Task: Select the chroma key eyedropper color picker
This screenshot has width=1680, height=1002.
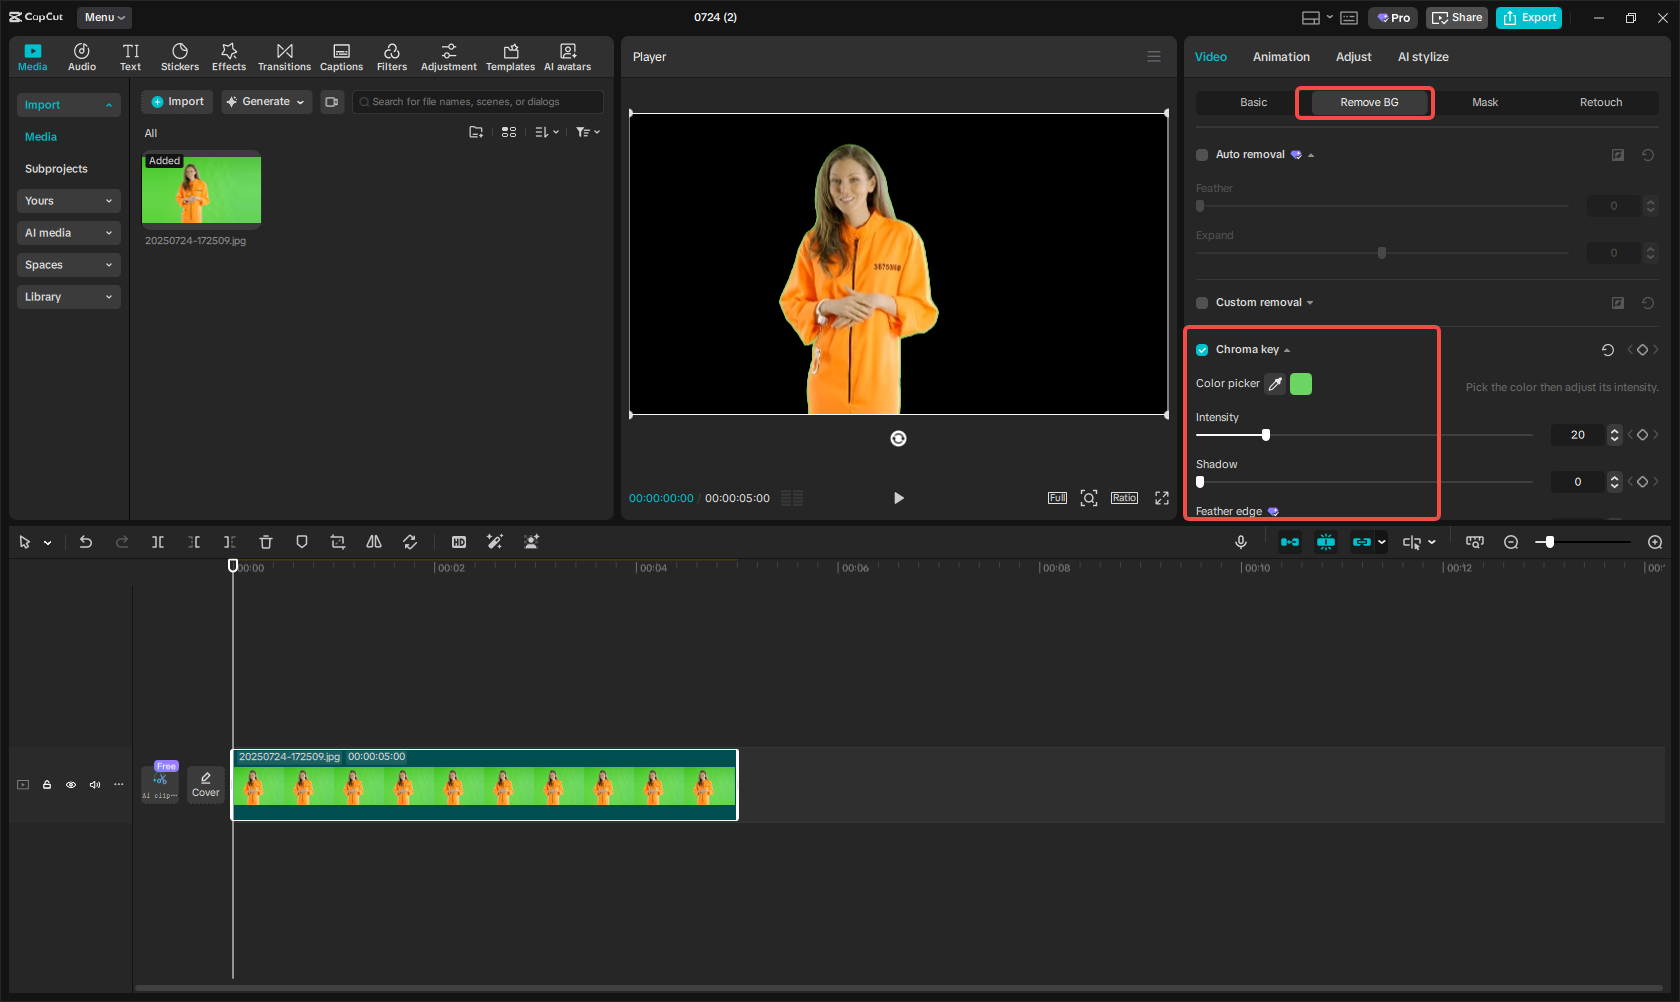Action: click(1275, 384)
